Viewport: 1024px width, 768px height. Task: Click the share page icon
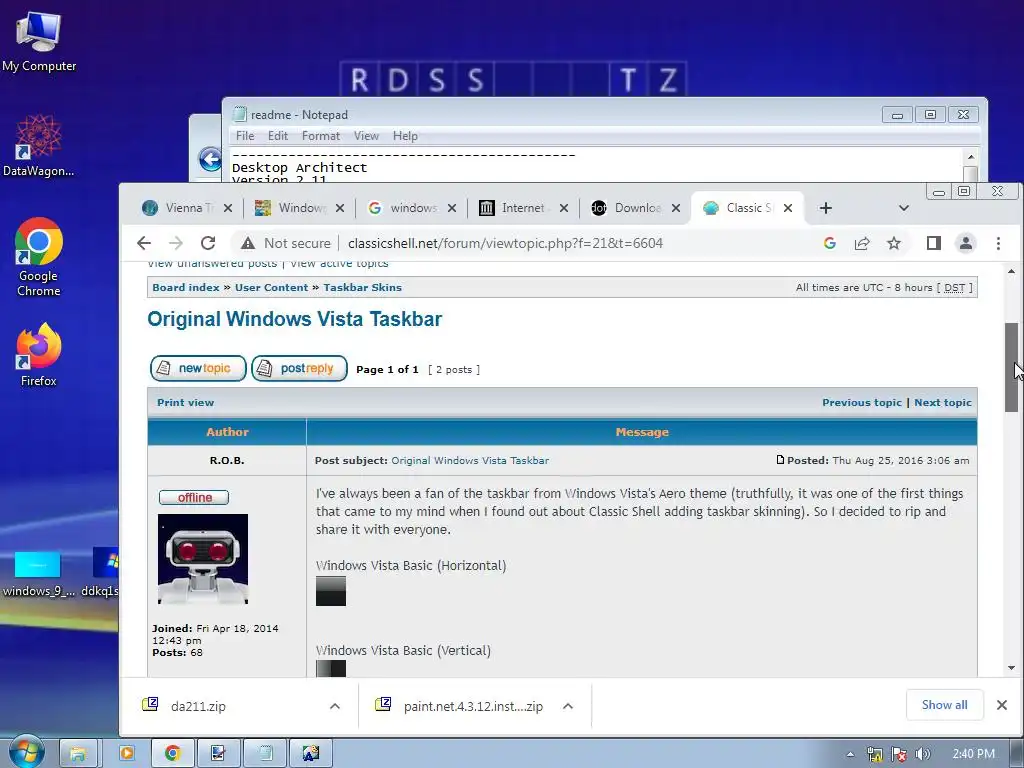[861, 243]
